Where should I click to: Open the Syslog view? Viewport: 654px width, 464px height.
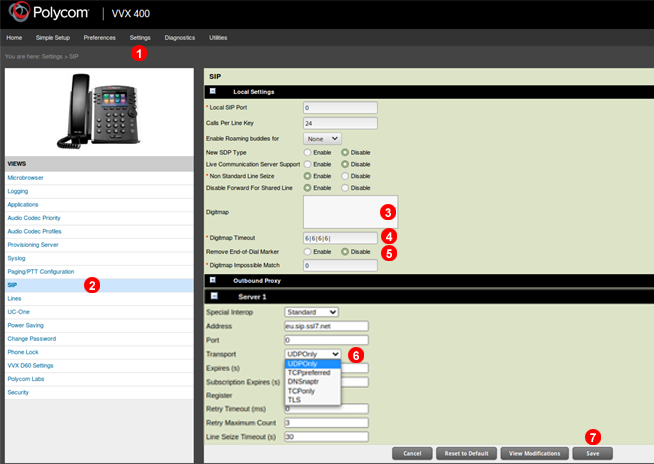coord(16,258)
